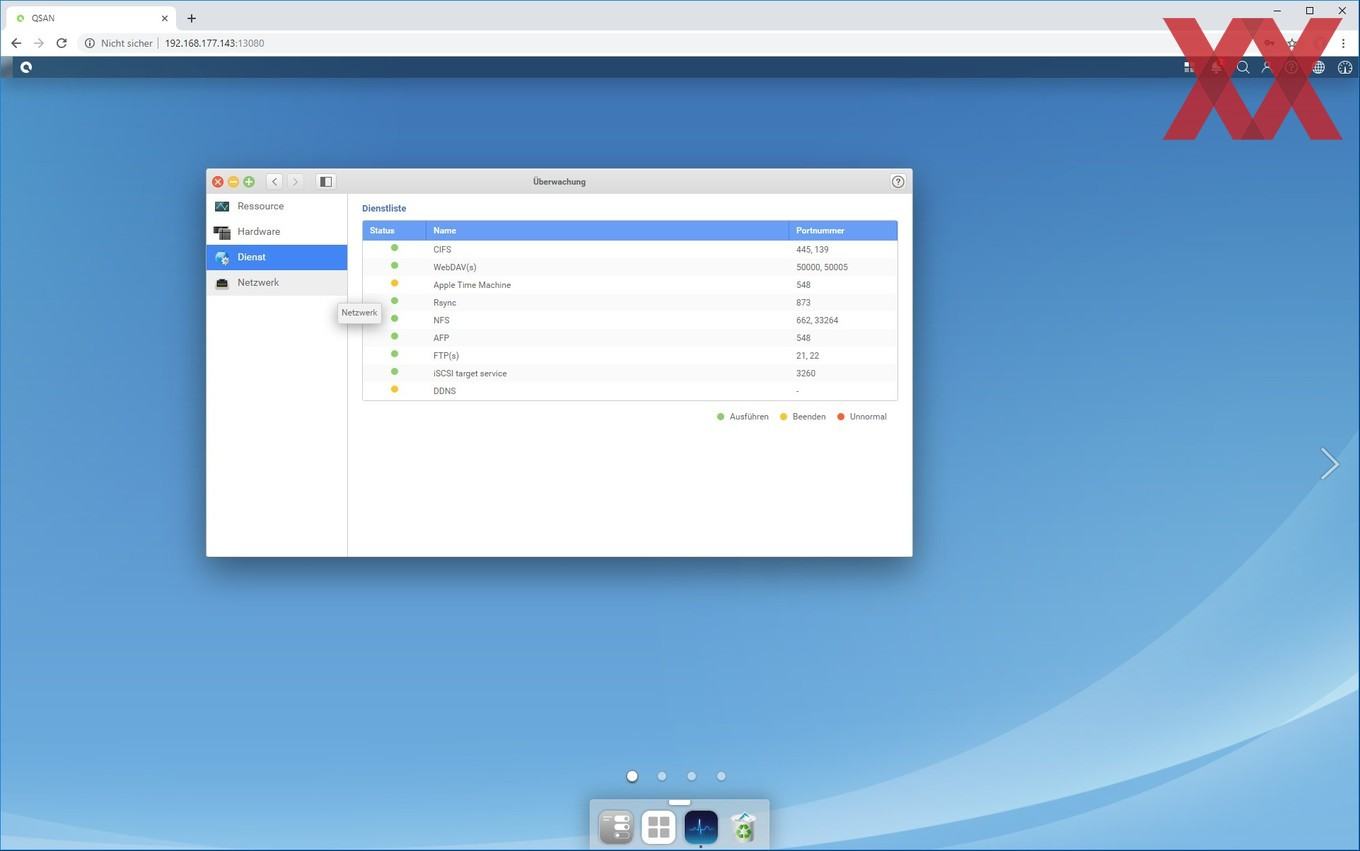
Task: Select the third desktop page dot
Action: [x=691, y=776]
